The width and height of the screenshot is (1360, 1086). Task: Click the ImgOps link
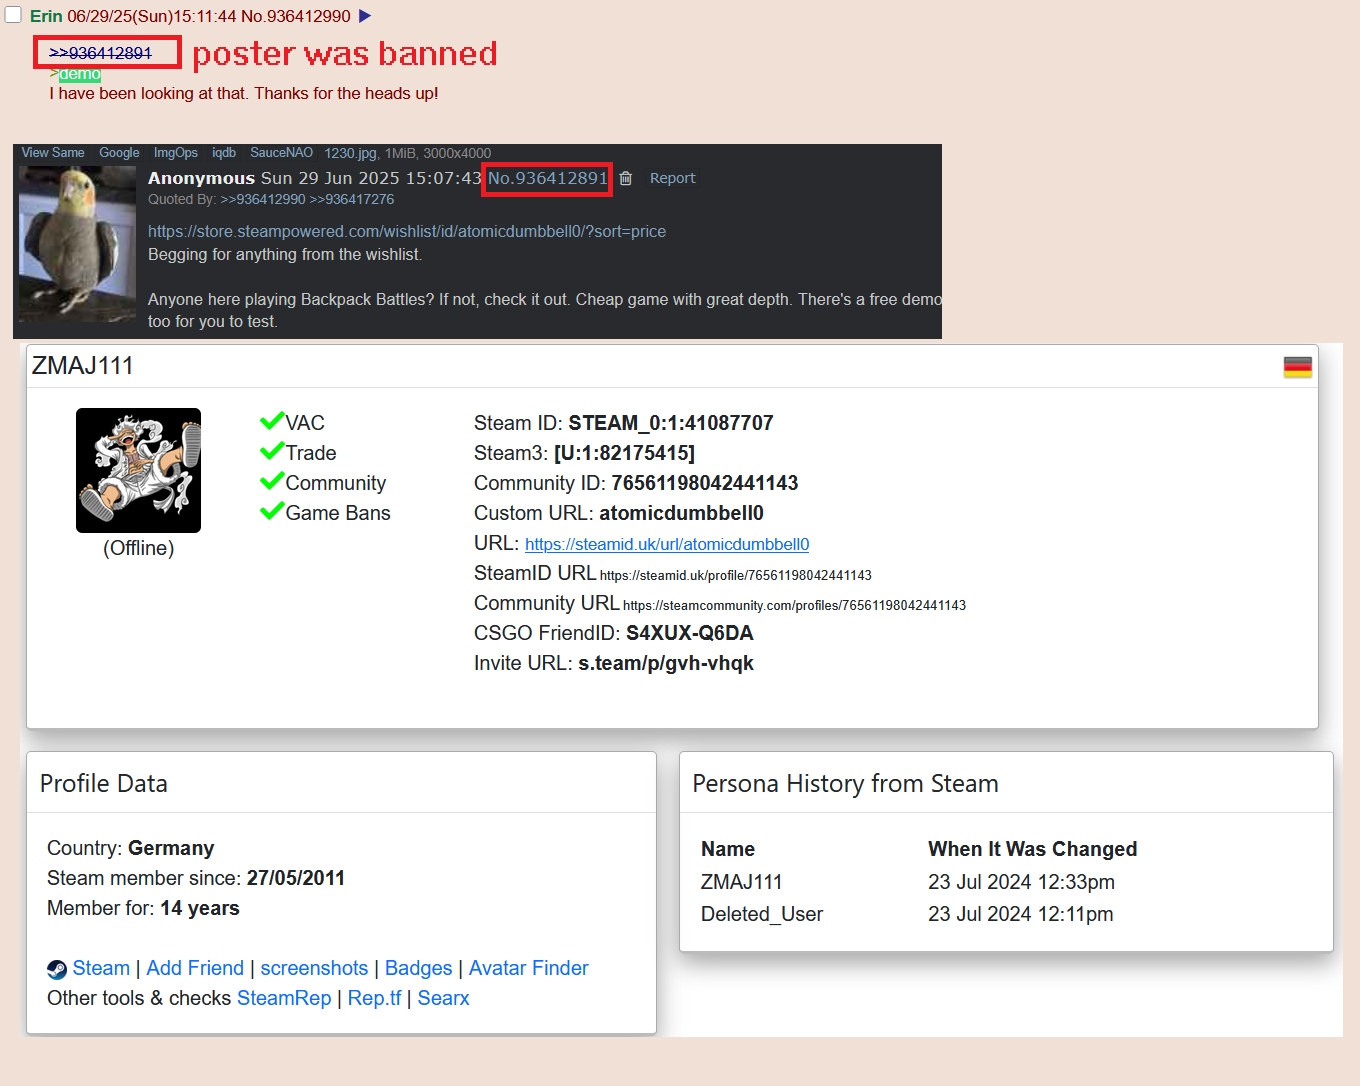(176, 153)
